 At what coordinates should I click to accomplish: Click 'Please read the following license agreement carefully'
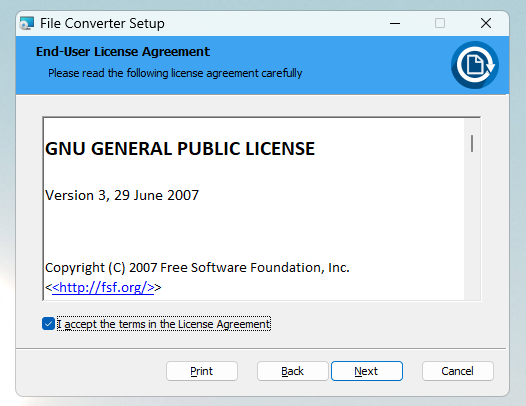point(175,73)
